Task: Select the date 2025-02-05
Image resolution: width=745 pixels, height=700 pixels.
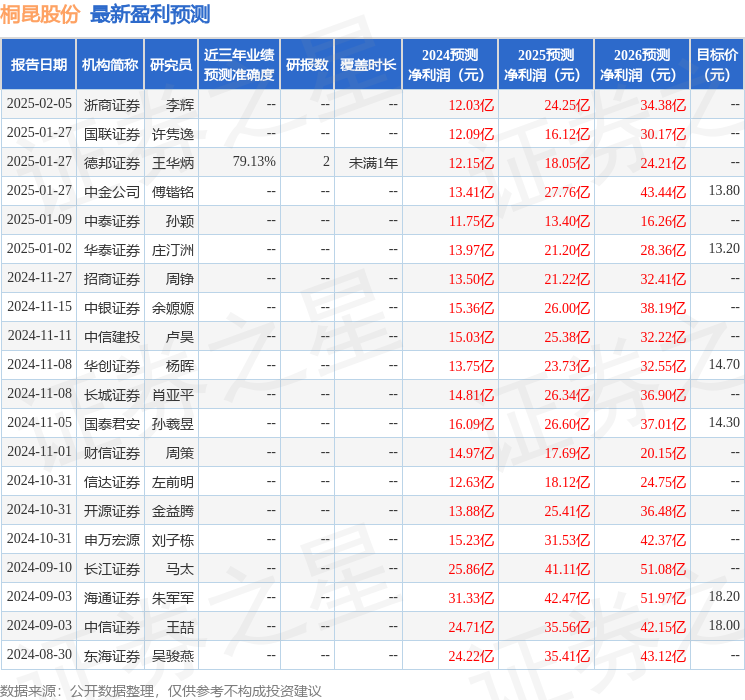Action: point(39,104)
